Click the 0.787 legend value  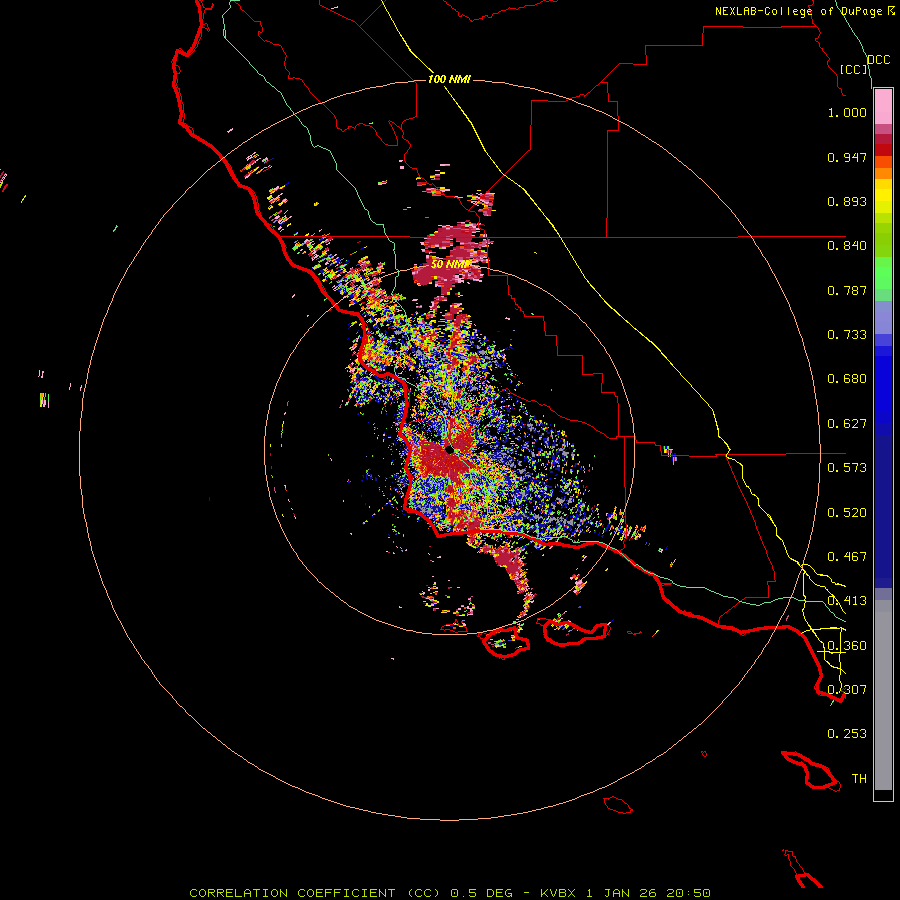click(x=847, y=290)
